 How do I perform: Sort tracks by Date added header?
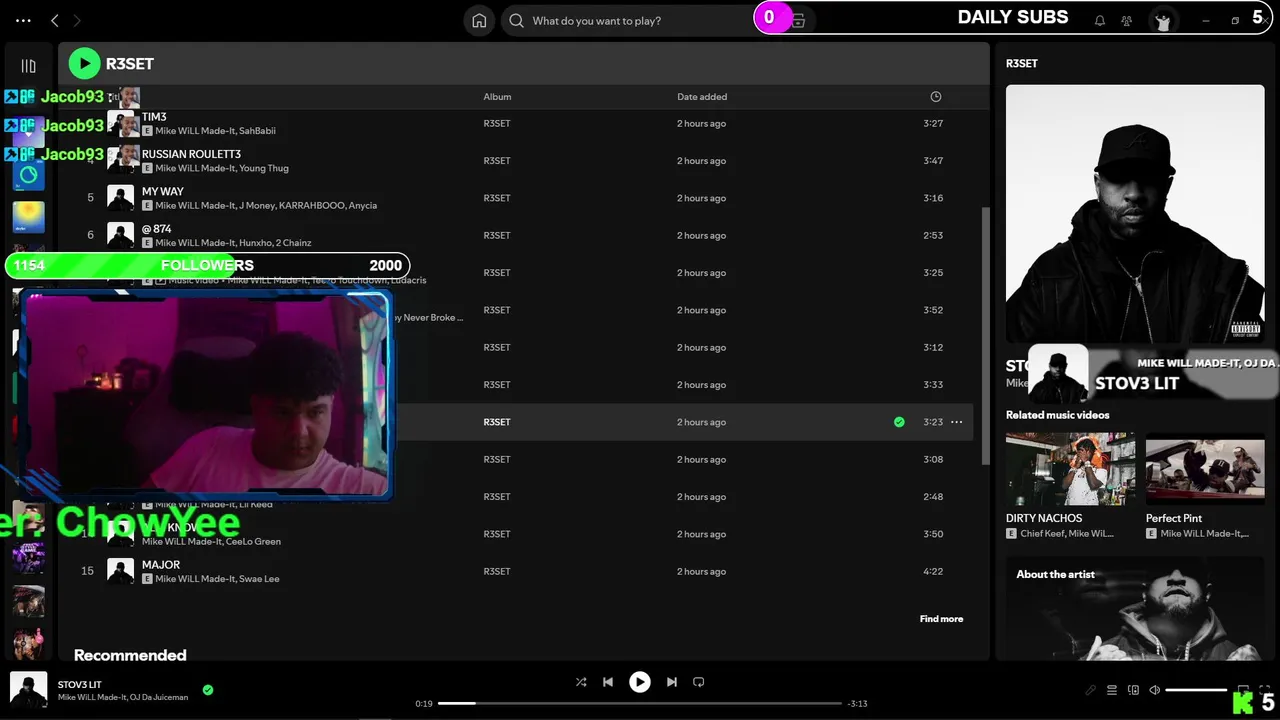tap(702, 97)
